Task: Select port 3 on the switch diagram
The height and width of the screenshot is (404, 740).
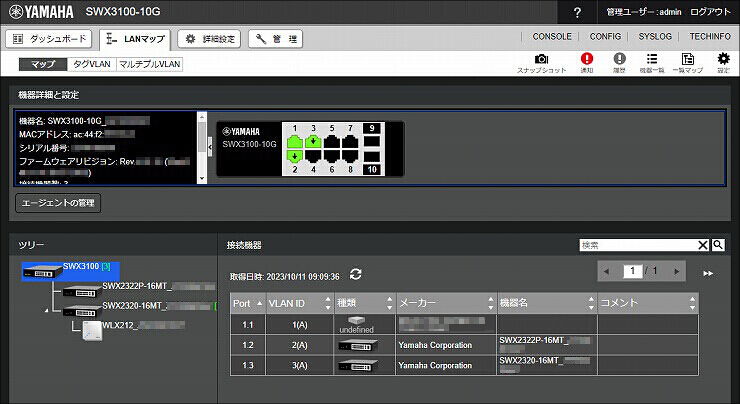Action: point(313,141)
